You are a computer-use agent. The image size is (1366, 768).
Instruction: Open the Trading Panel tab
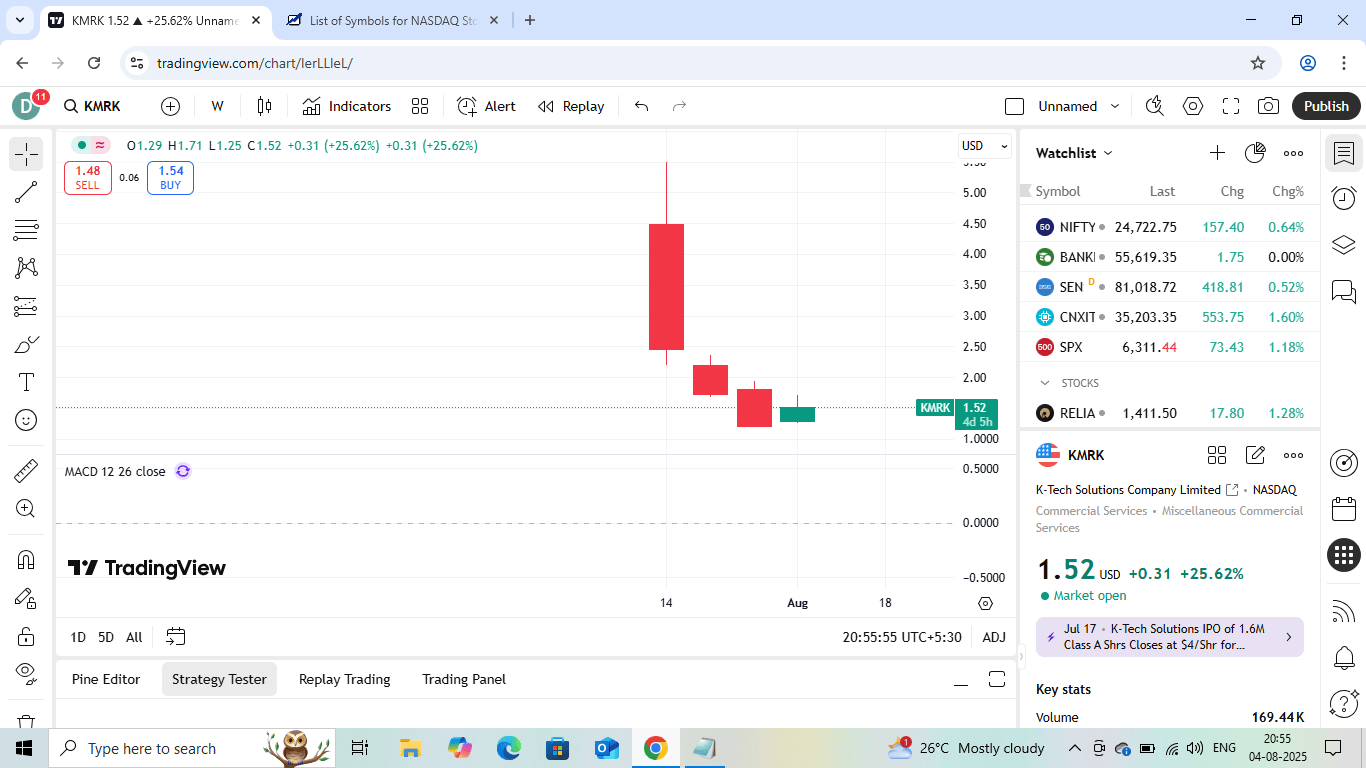[464, 679]
